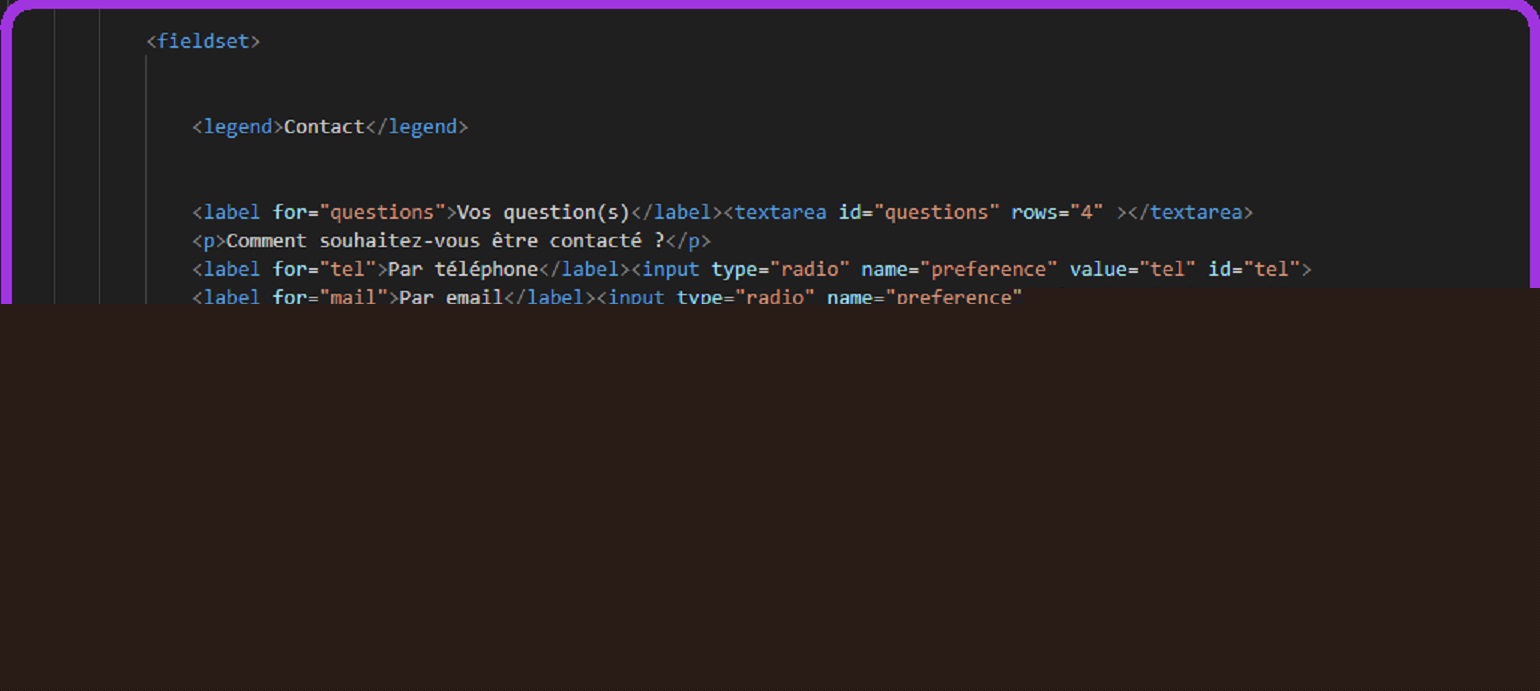Place cursor on the word Contact in legend
This screenshot has width=1540, height=691.
click(x=324, y=127)
